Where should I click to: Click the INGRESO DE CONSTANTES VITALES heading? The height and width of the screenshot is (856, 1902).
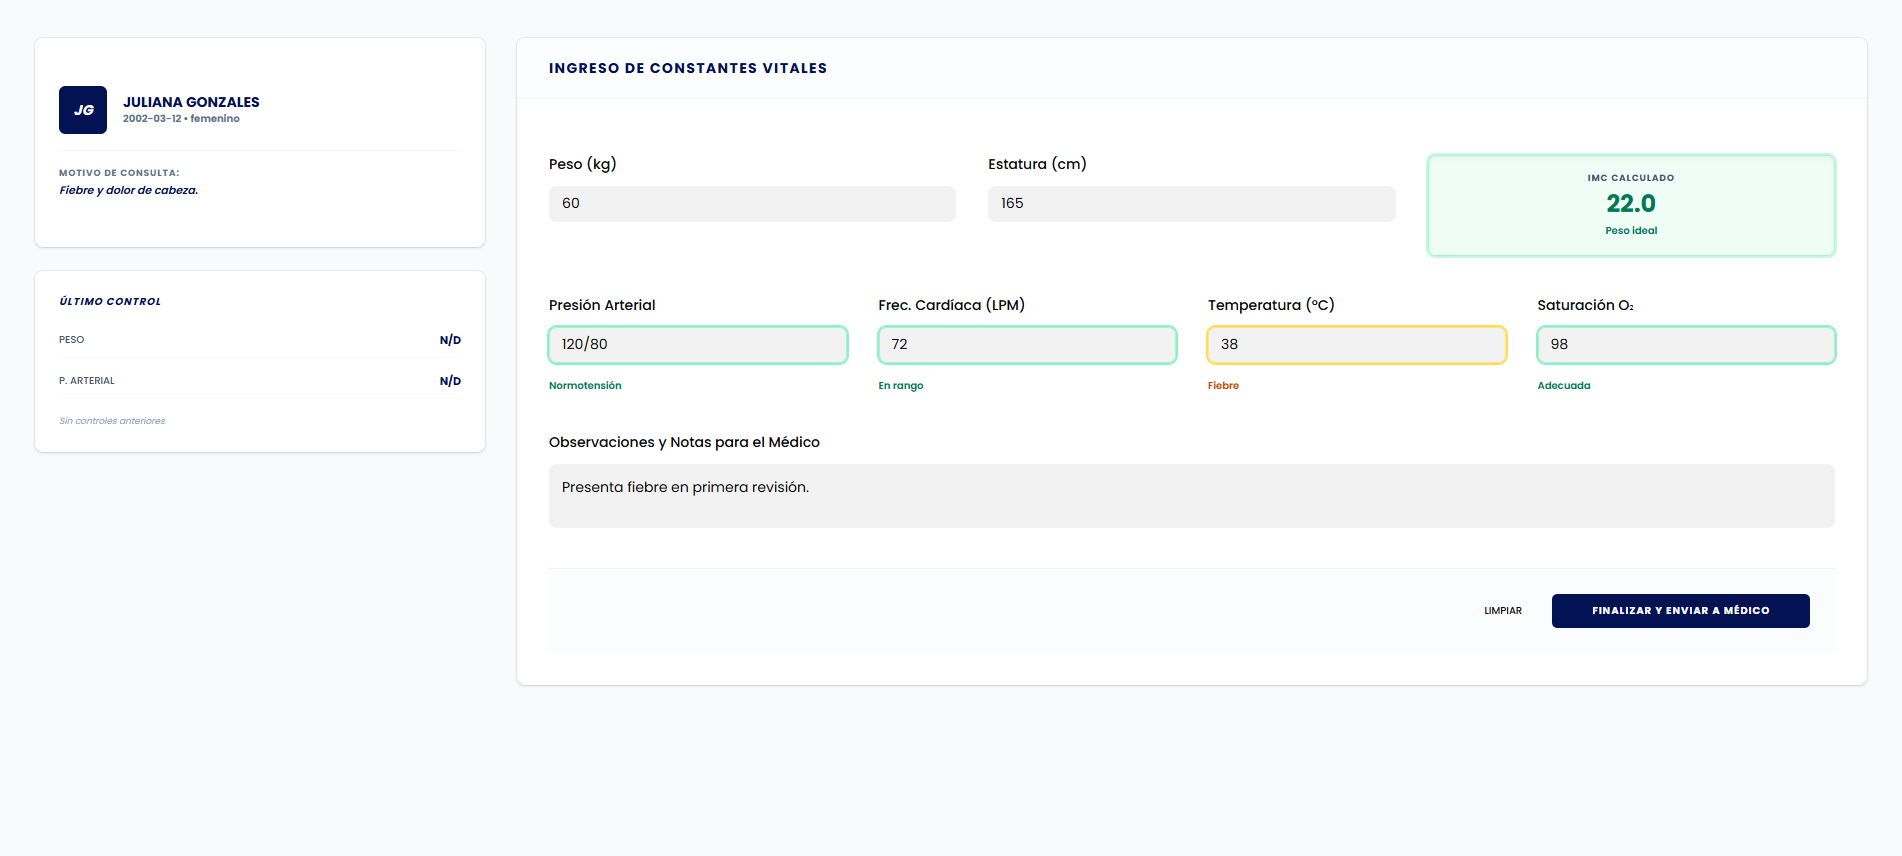click(x=688, y=68)
